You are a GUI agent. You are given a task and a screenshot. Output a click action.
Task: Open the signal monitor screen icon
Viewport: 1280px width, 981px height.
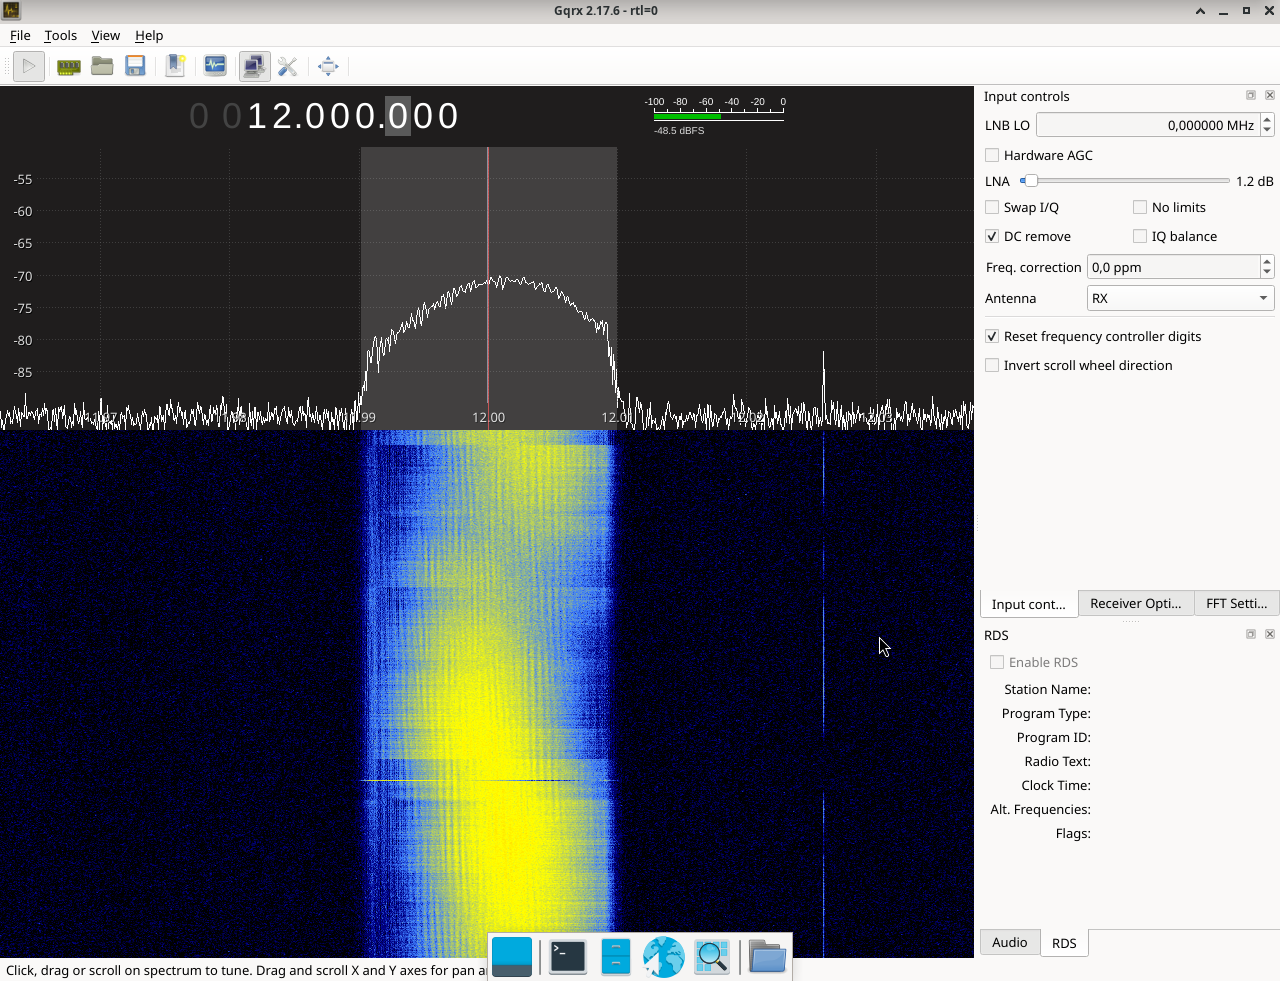(x=215, y=67)
